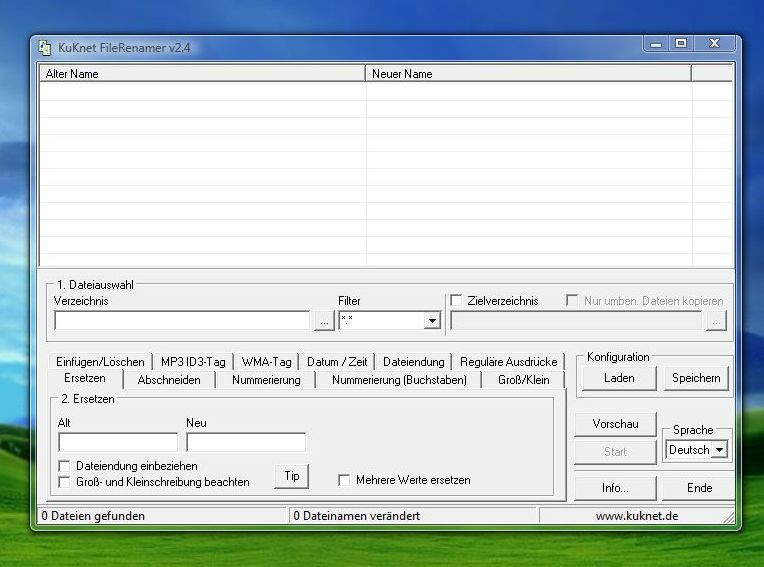Click the www.kuknet.de status bar link
Image resolution: width=764 pixels, height=567 pixels.
(636, 516)
